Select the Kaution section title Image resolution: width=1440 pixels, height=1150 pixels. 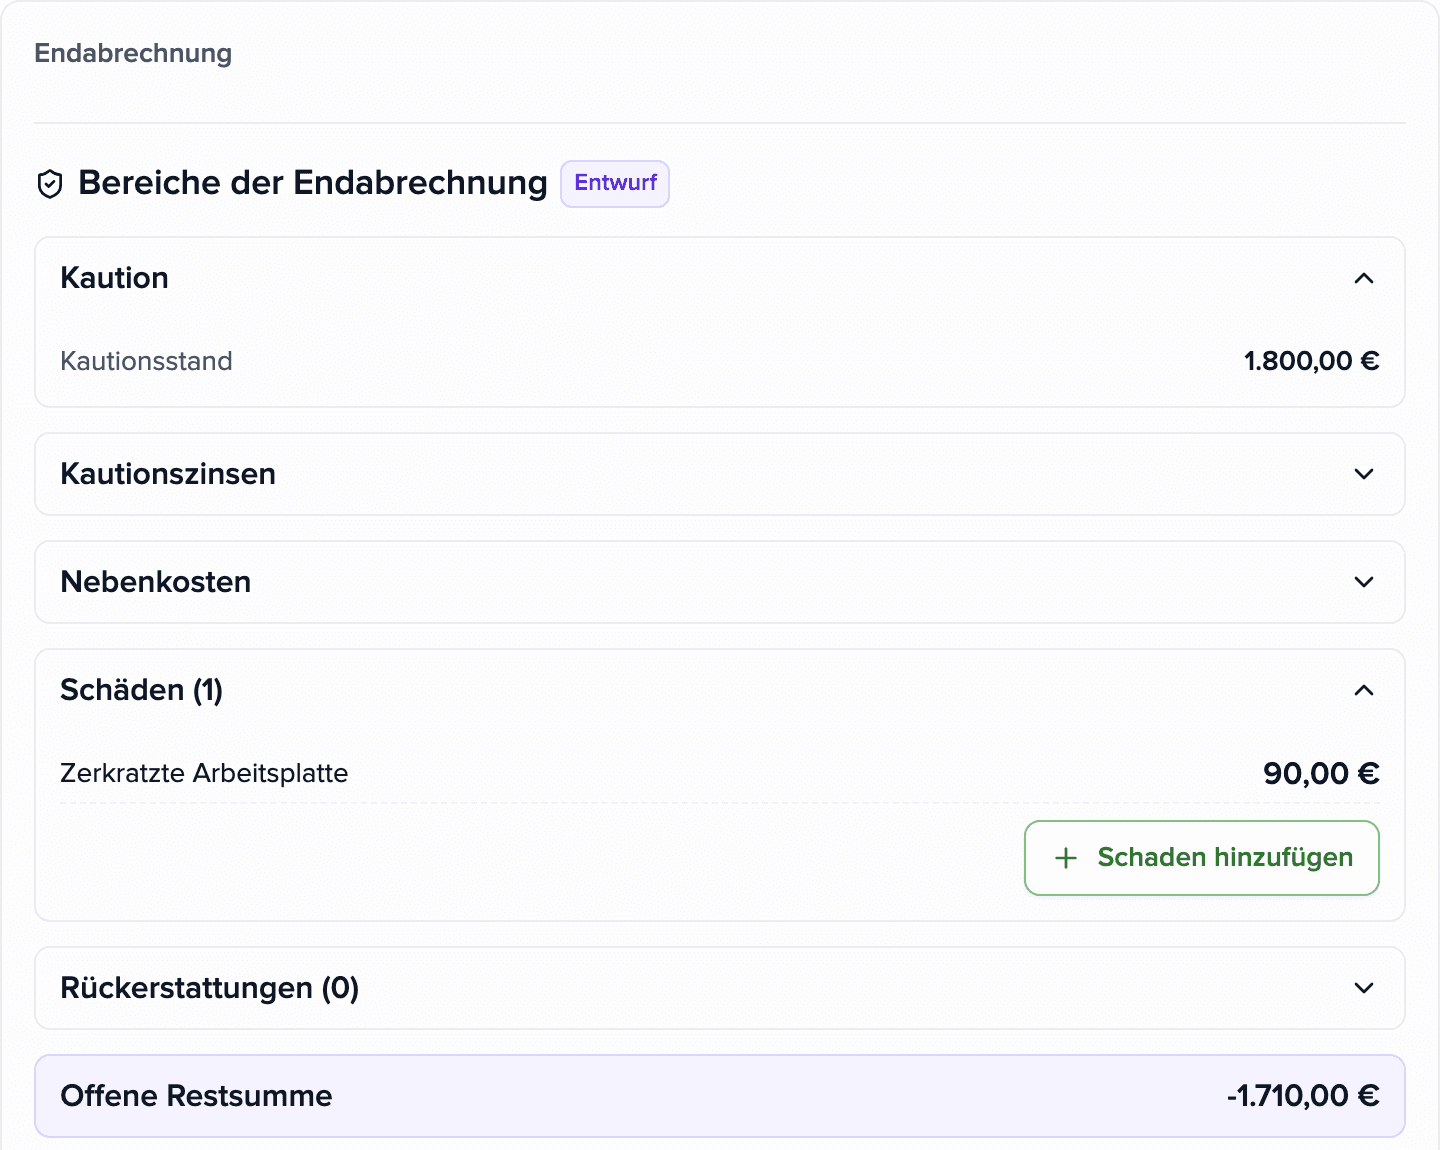coord(114,278)
